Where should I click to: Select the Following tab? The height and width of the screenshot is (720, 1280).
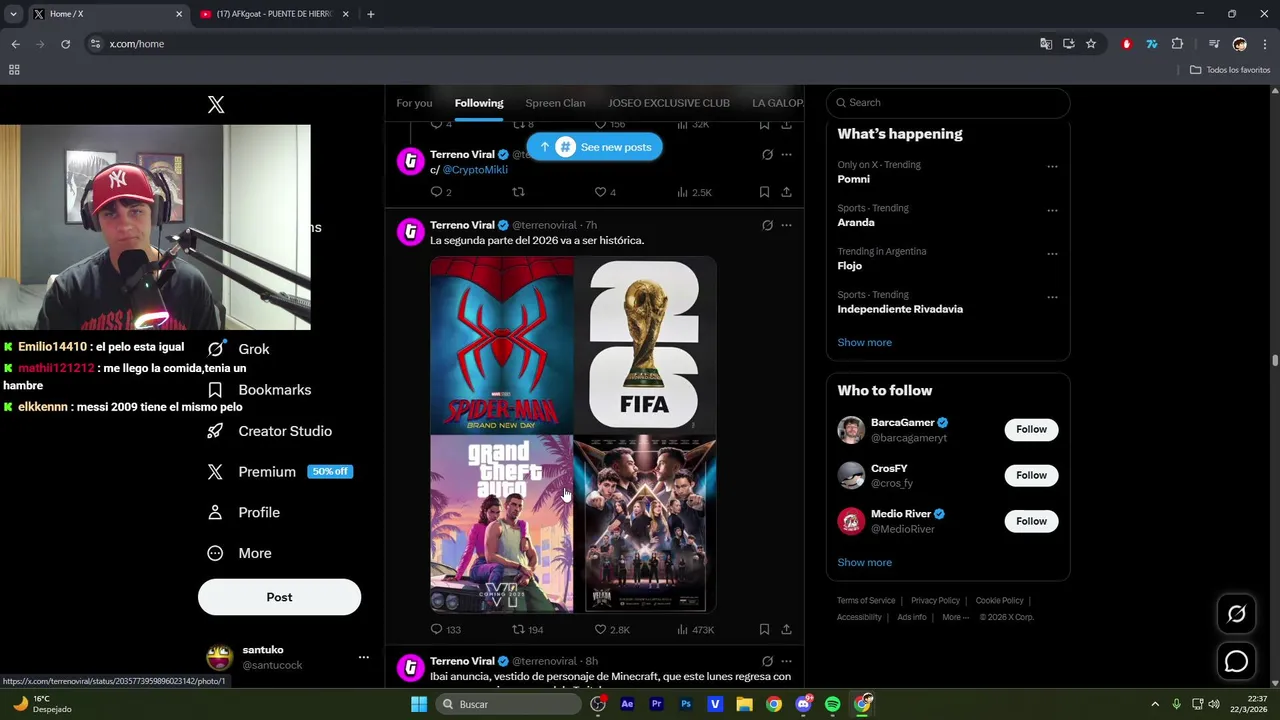[479, 103]
